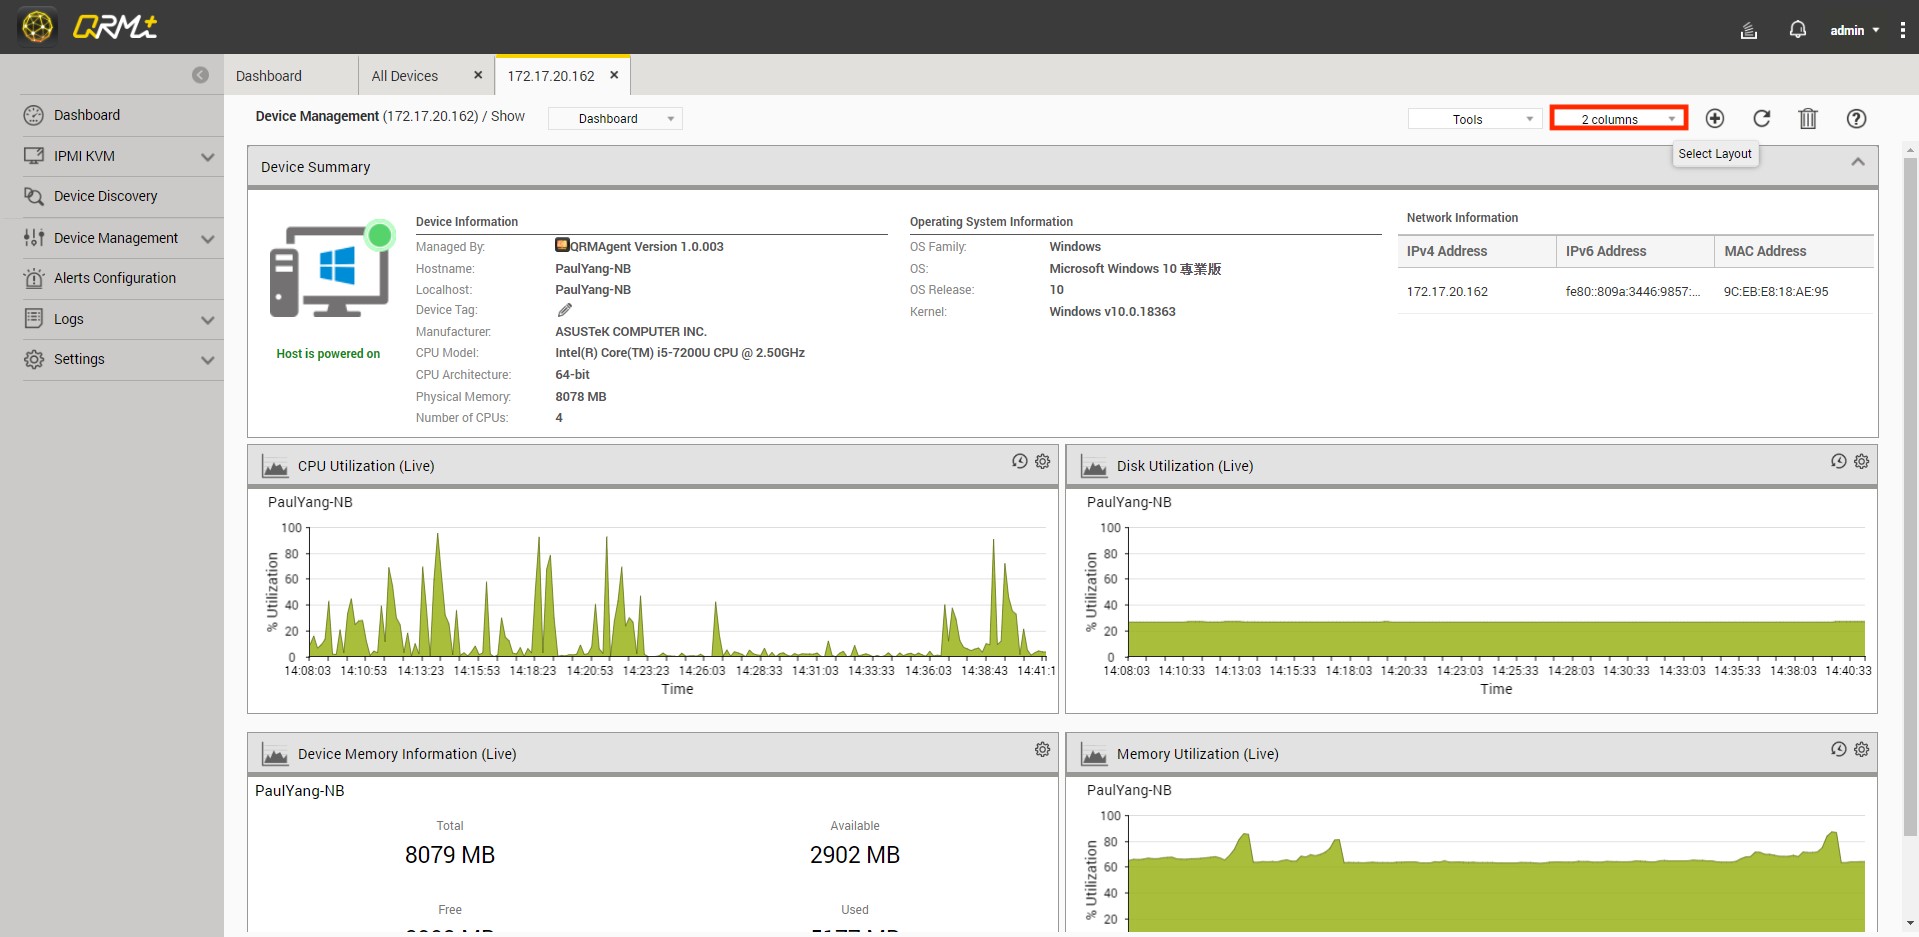Image resolution: width=1919 pixels, height=937 pixels.
Task: Open Alerts Configuration in sidebar
Action: [x=115, y=278]
